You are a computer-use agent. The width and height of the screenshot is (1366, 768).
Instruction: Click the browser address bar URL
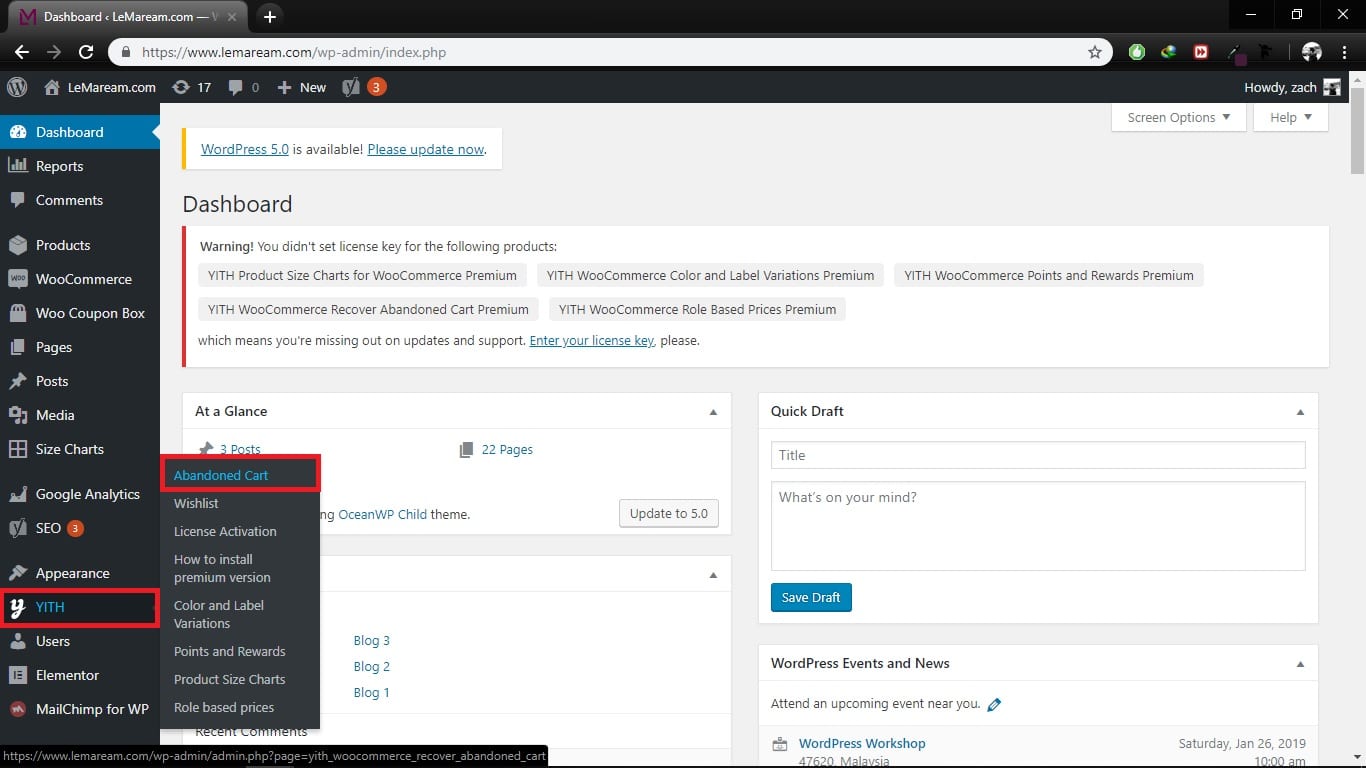tap(294, 52)
